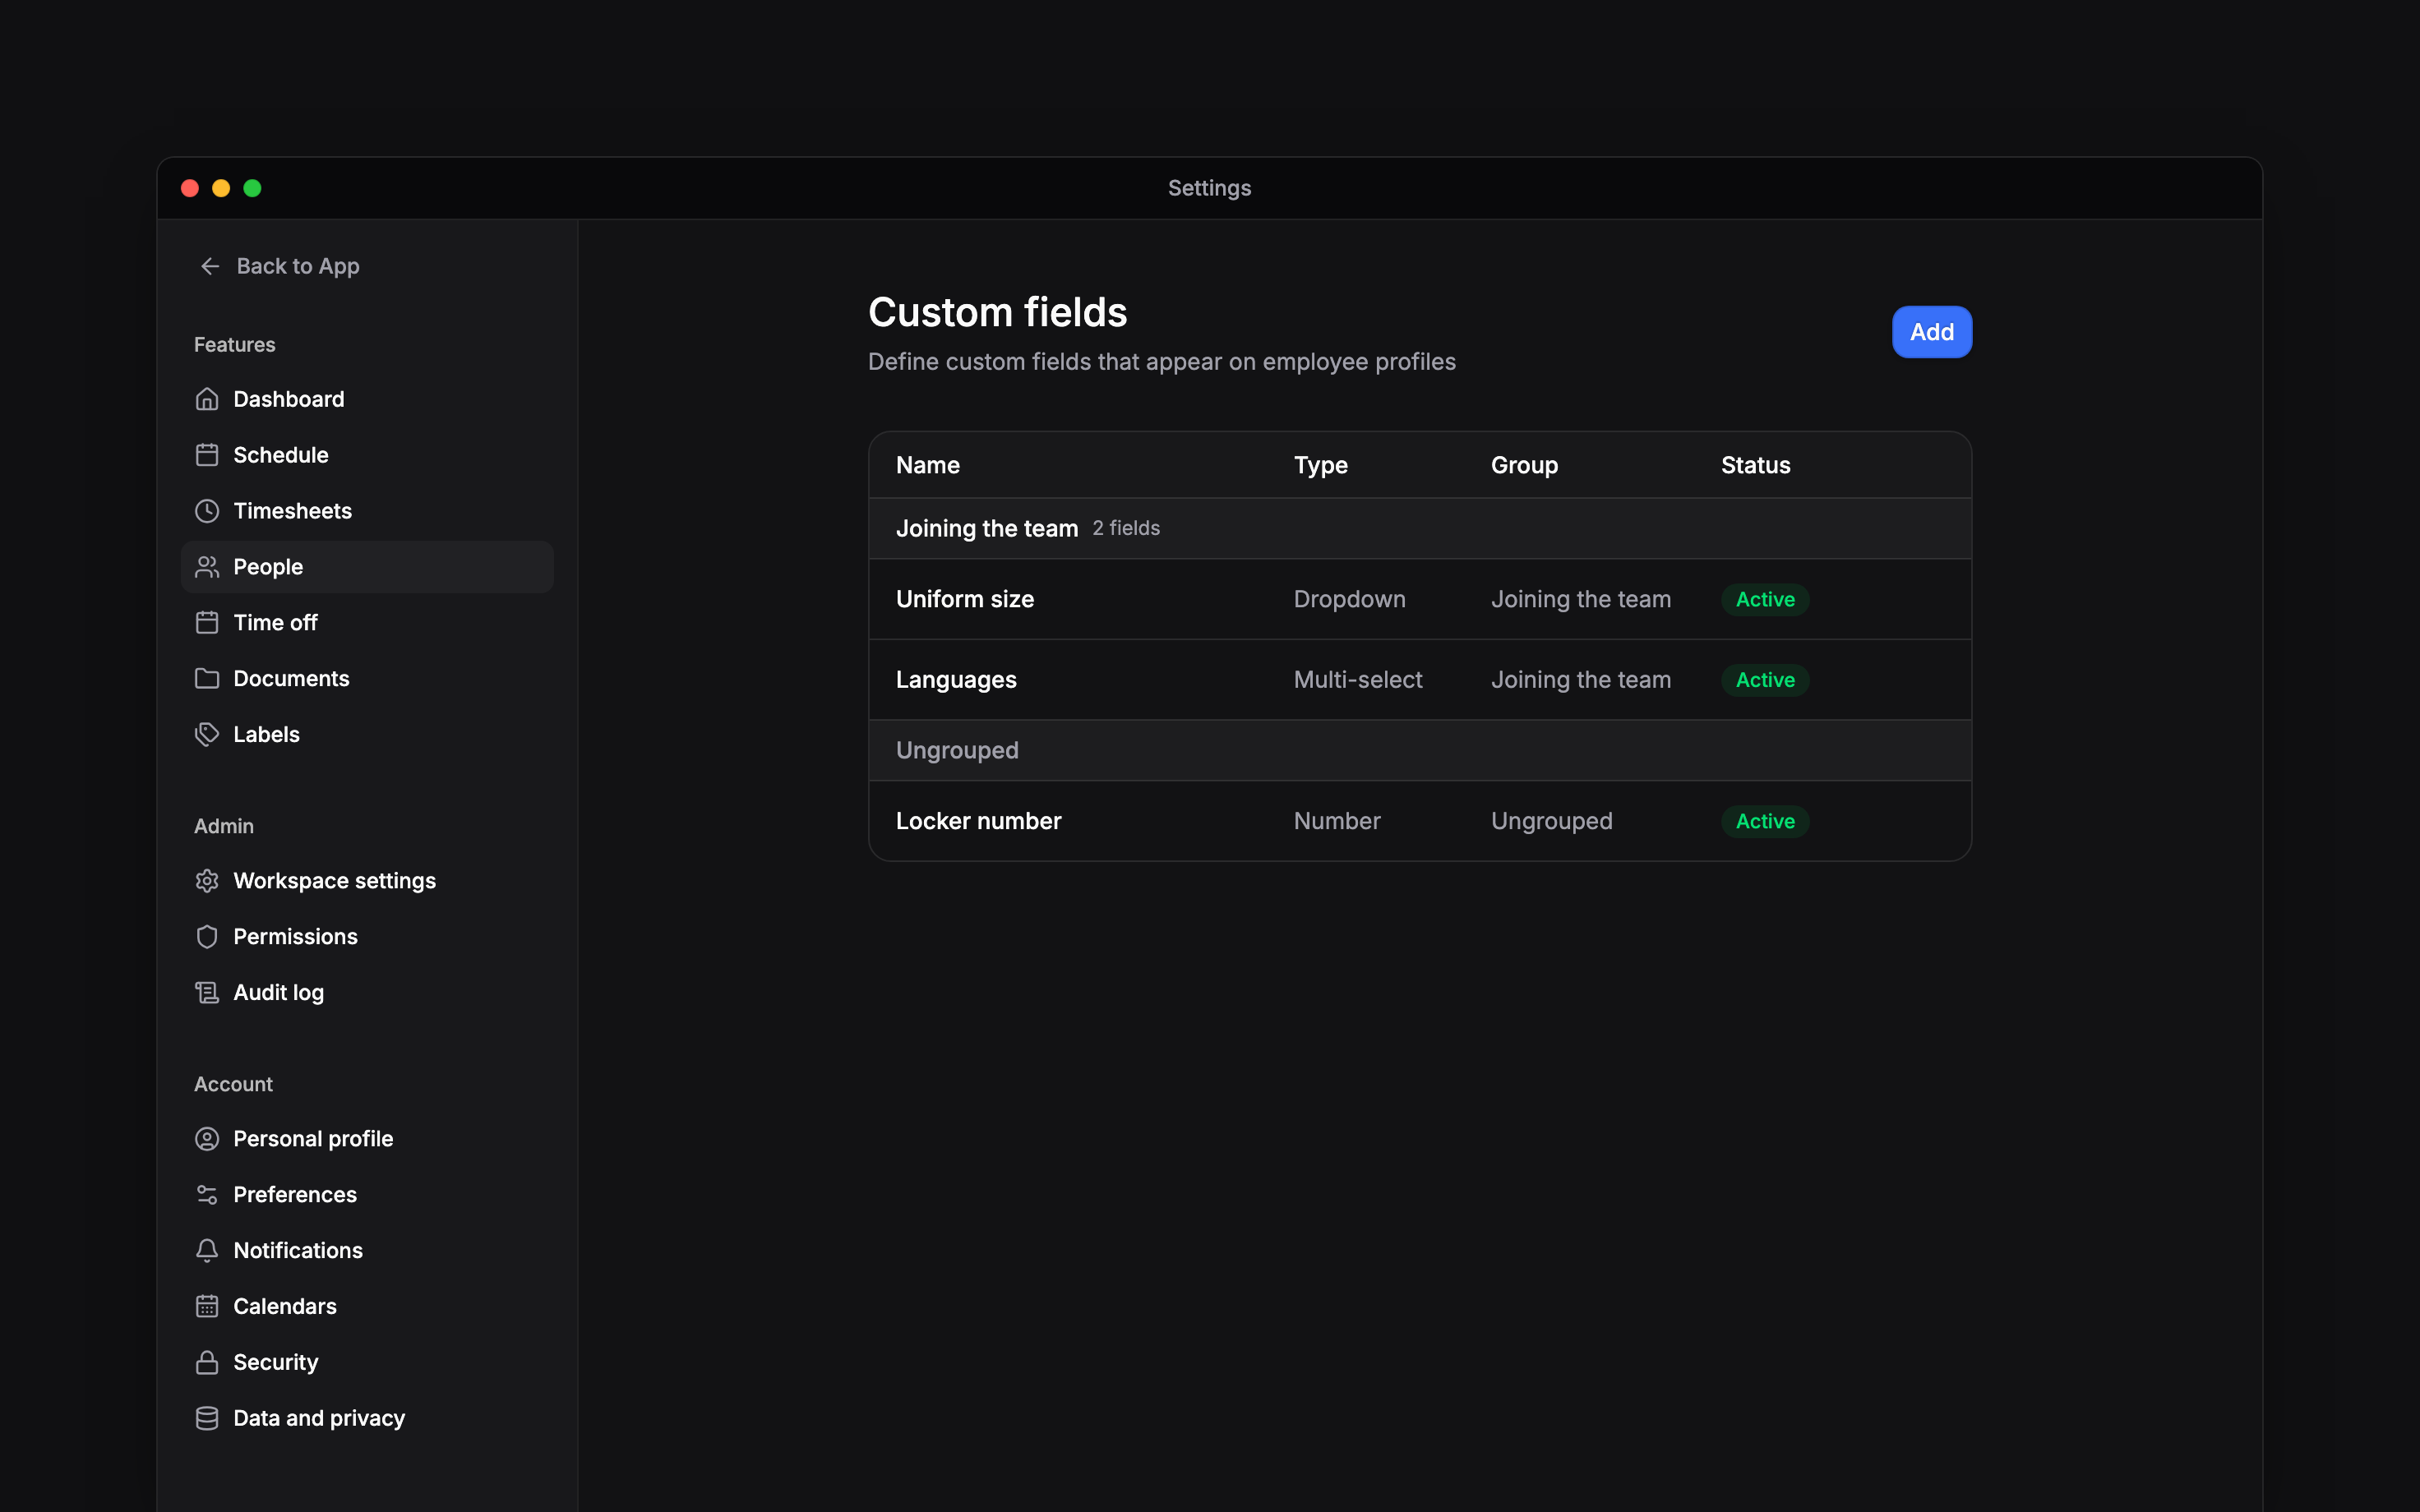Click the "2 fields" count label
This screenshot has width=2420, height=1512.
[x=1126, y=528]
